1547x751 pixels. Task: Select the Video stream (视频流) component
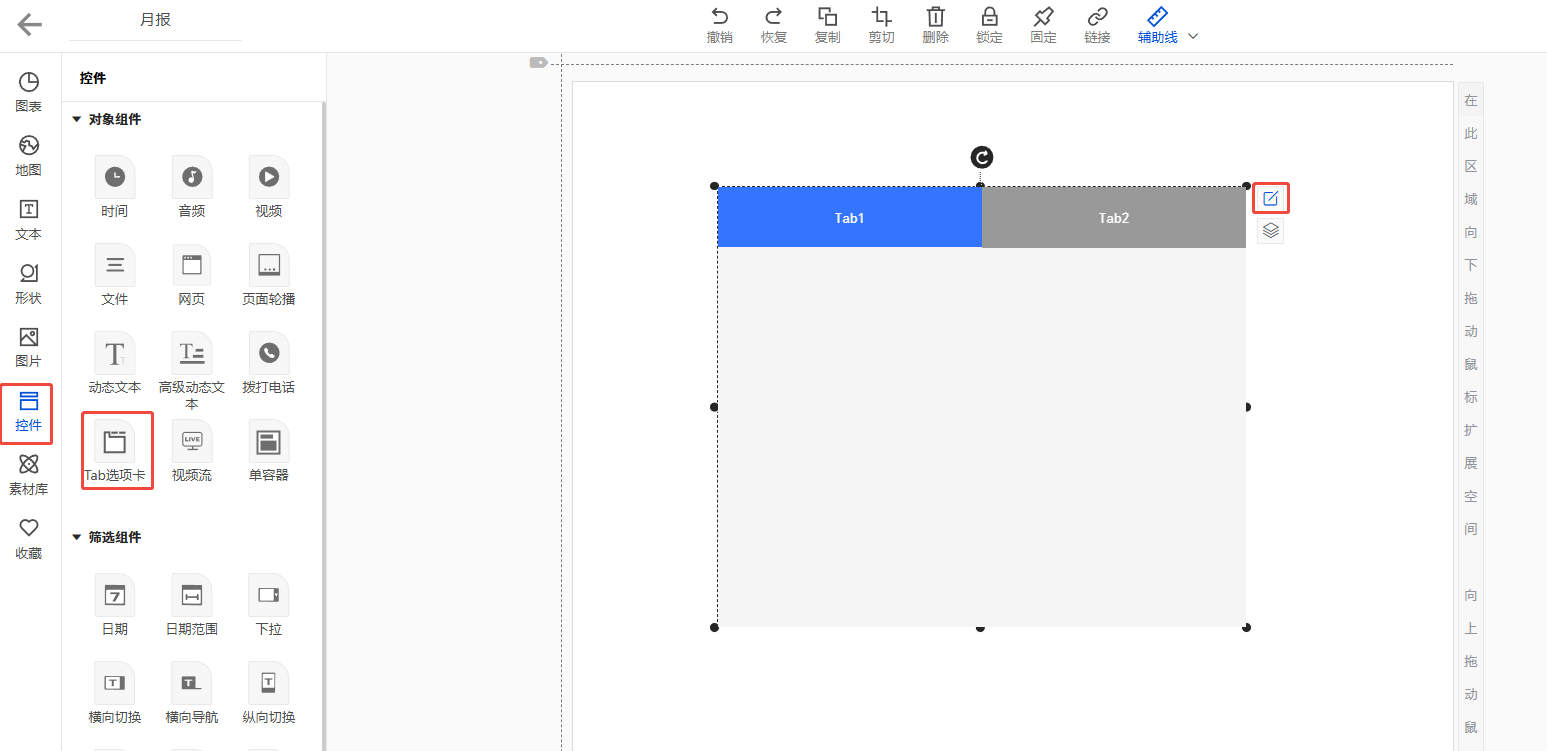tap(192, 451)
